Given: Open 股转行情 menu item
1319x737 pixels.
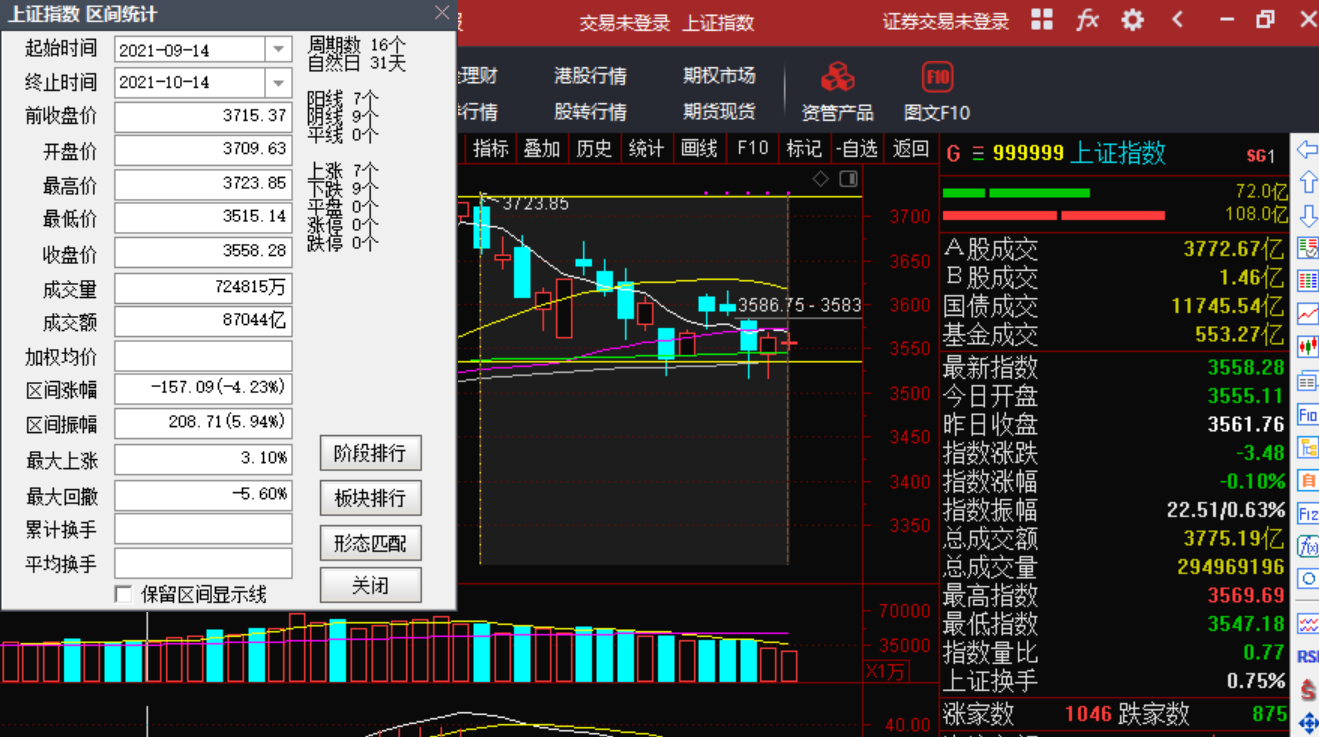Looking at the screenshot, I should pyautogui.click(x=590, y=112).
